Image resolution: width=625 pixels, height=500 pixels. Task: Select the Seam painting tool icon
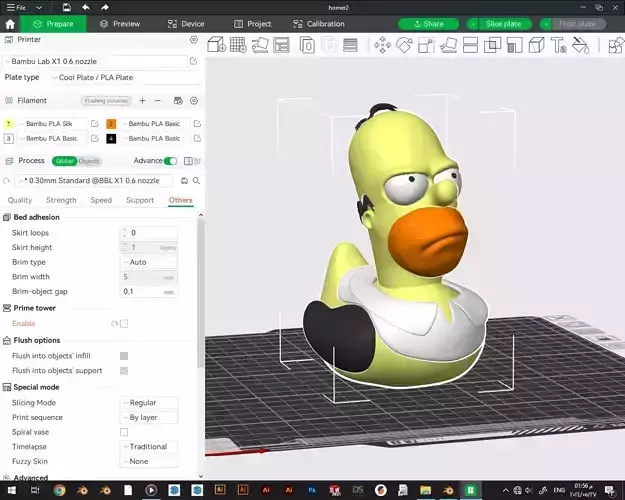click(537, 45)
